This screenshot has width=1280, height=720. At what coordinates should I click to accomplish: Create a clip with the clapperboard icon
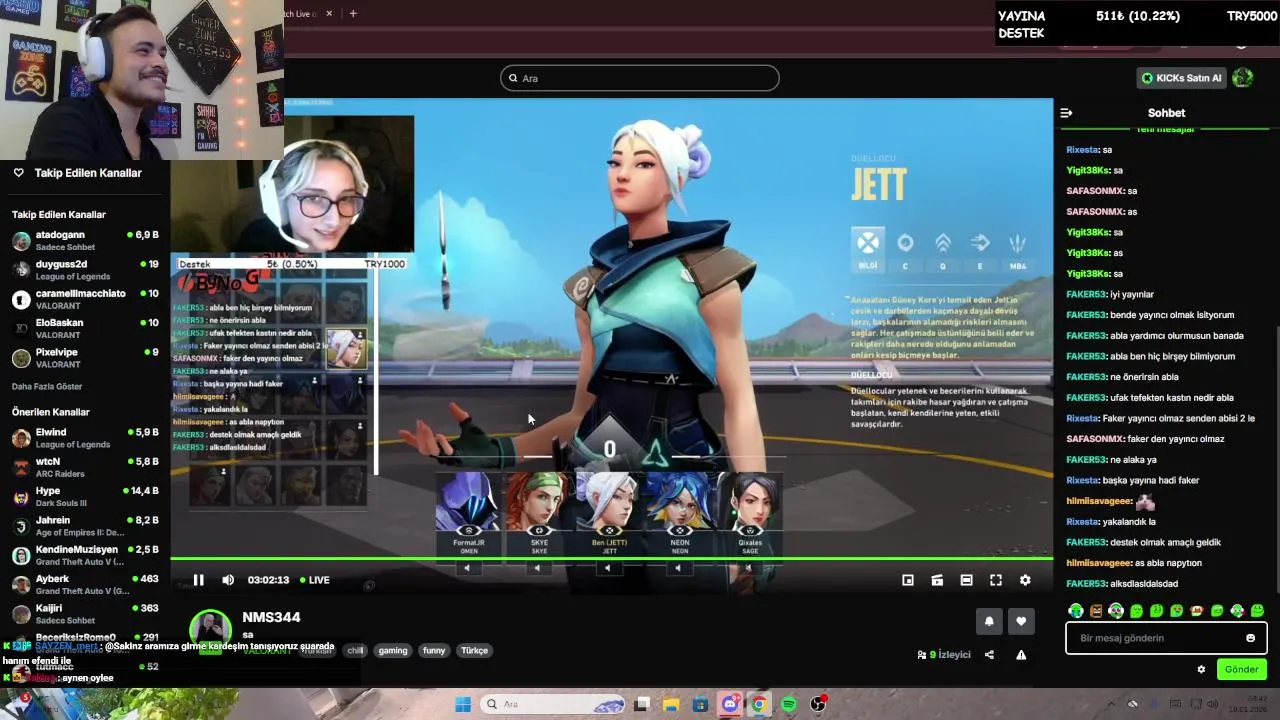(937, 580)
